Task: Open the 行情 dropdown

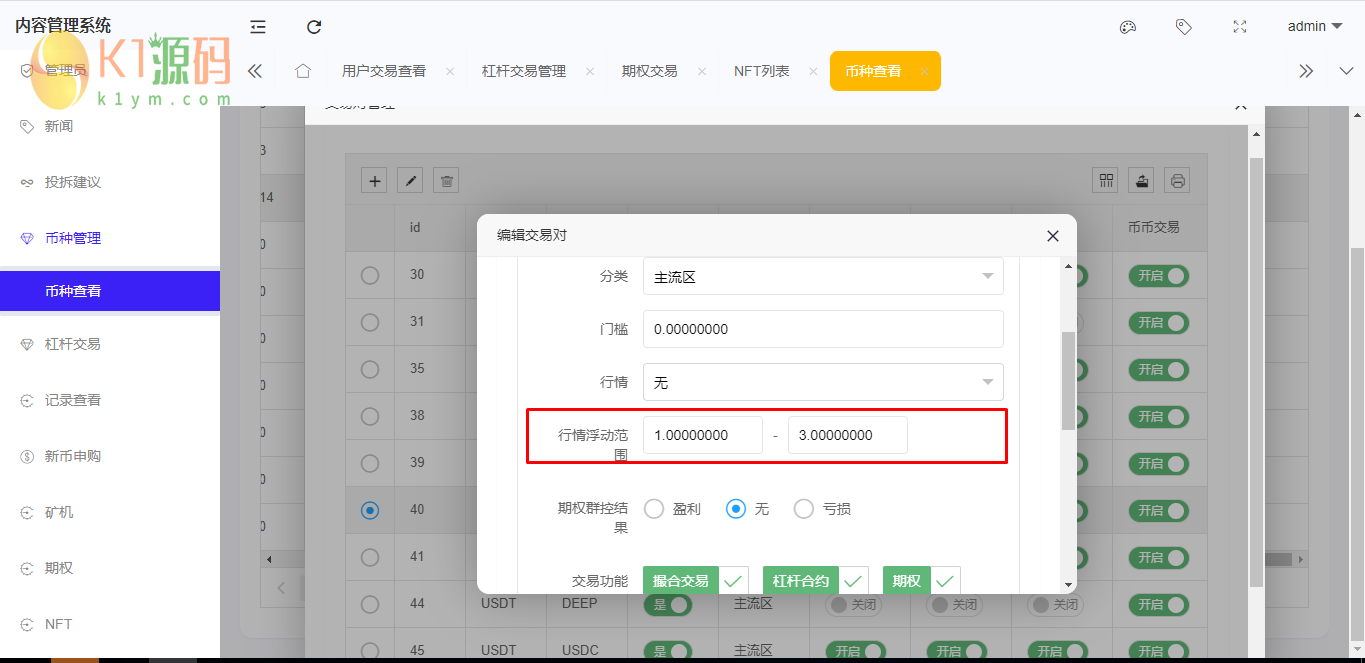Action: pyautogui.click(x=822, y=382)
